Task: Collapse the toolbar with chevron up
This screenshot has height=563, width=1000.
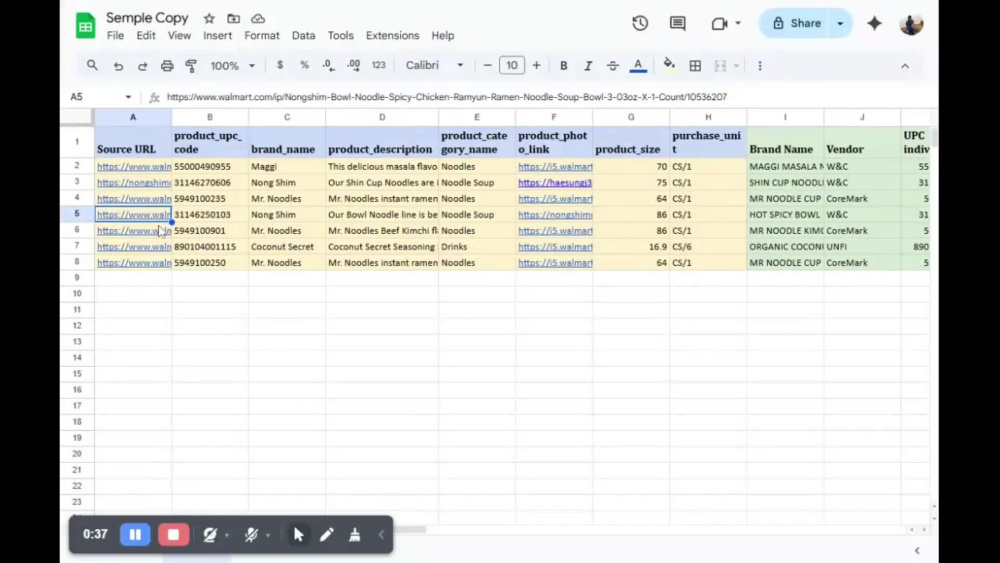Action: pyautogui.click(x=904, y=66)
